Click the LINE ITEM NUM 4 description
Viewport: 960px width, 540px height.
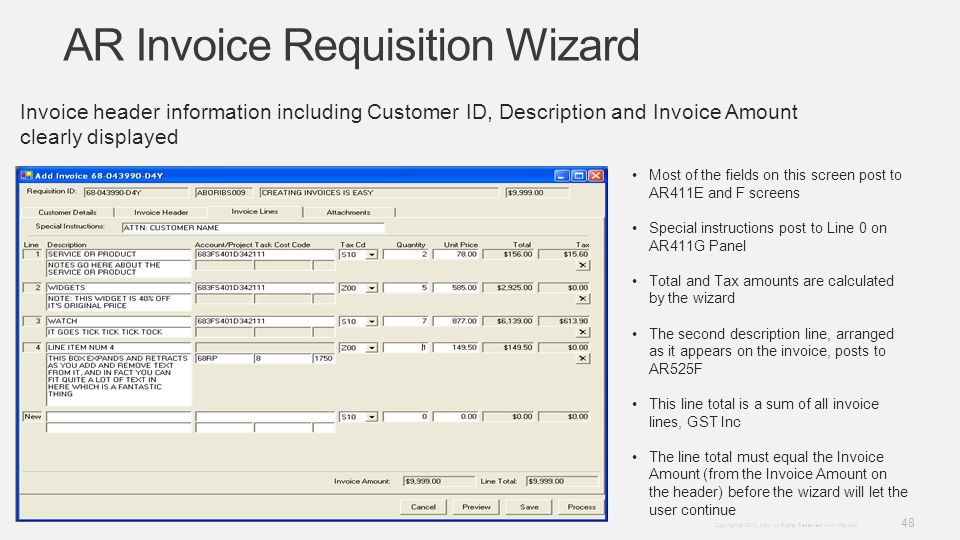click(x=119, y=347)
